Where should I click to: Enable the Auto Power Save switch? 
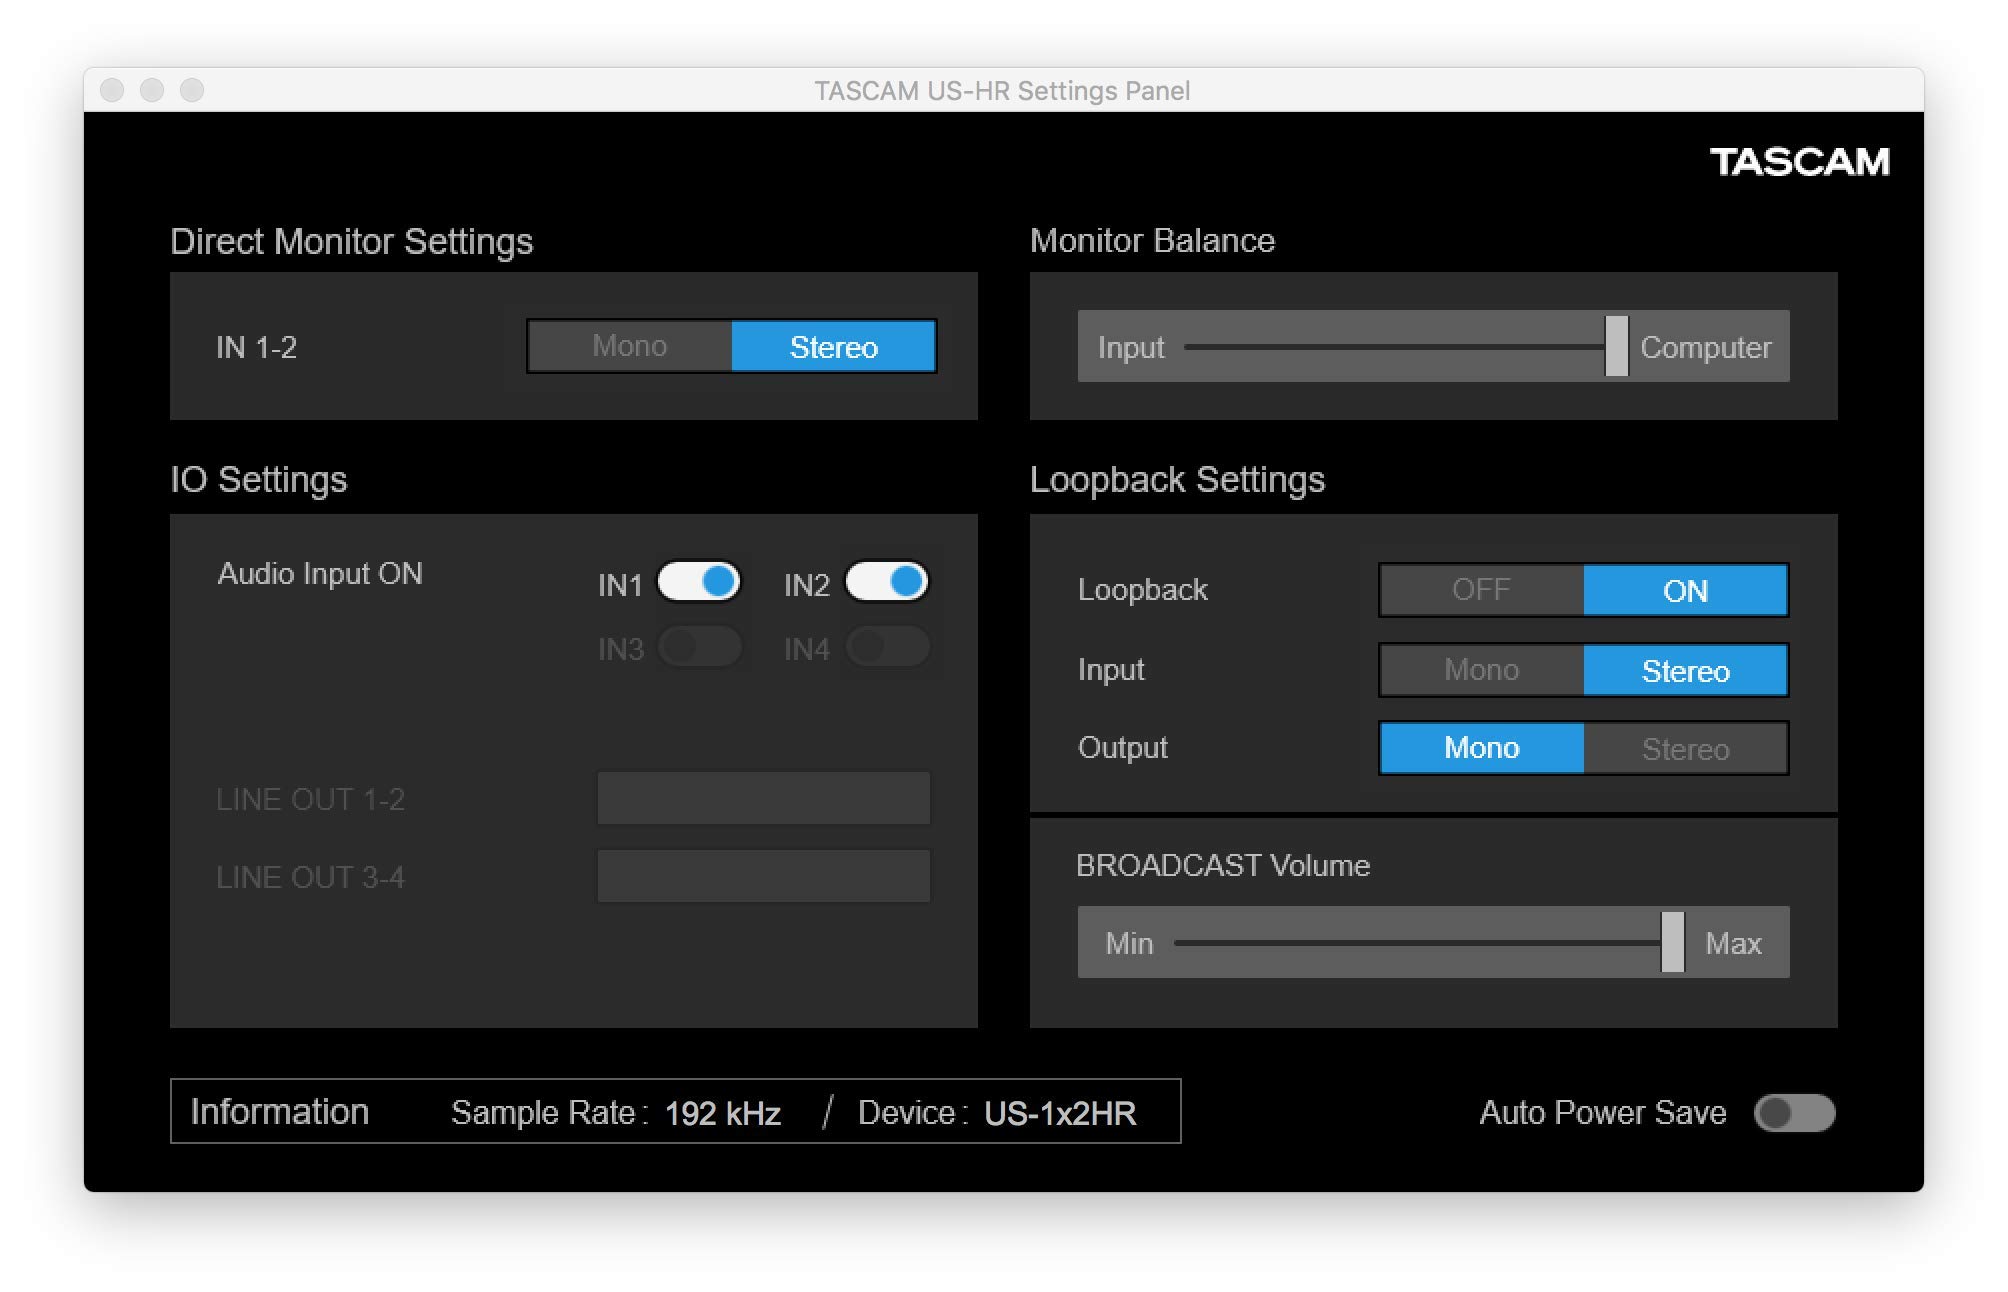1794,1113
